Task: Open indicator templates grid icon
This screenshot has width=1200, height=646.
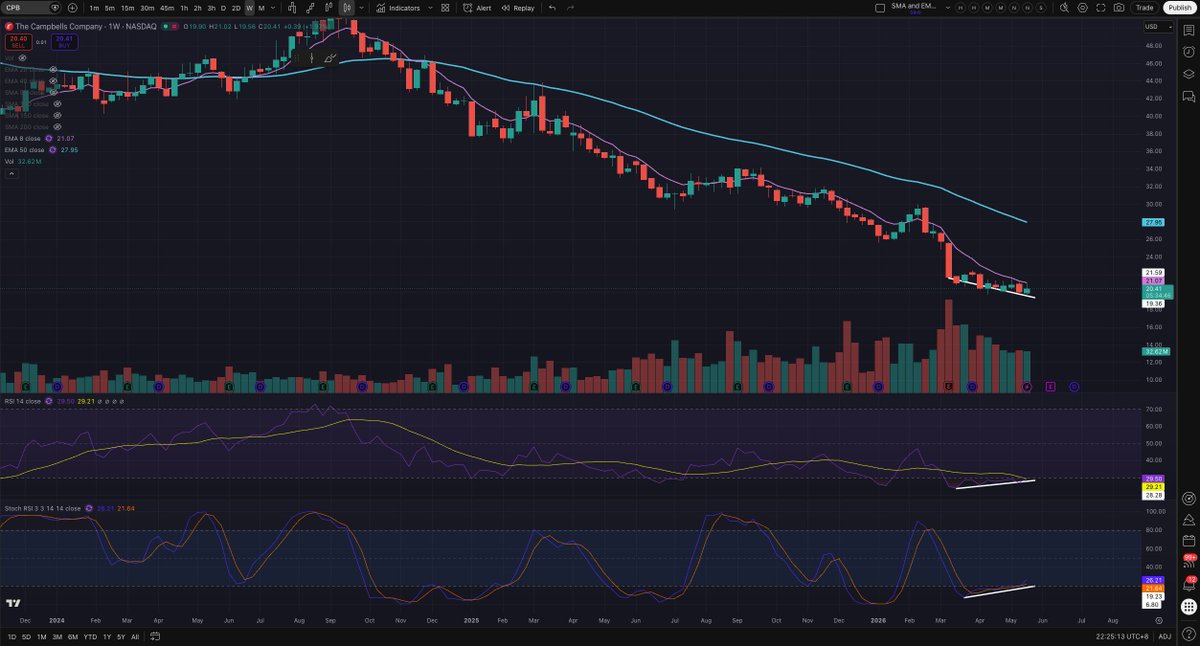Action: pos(447,7)
